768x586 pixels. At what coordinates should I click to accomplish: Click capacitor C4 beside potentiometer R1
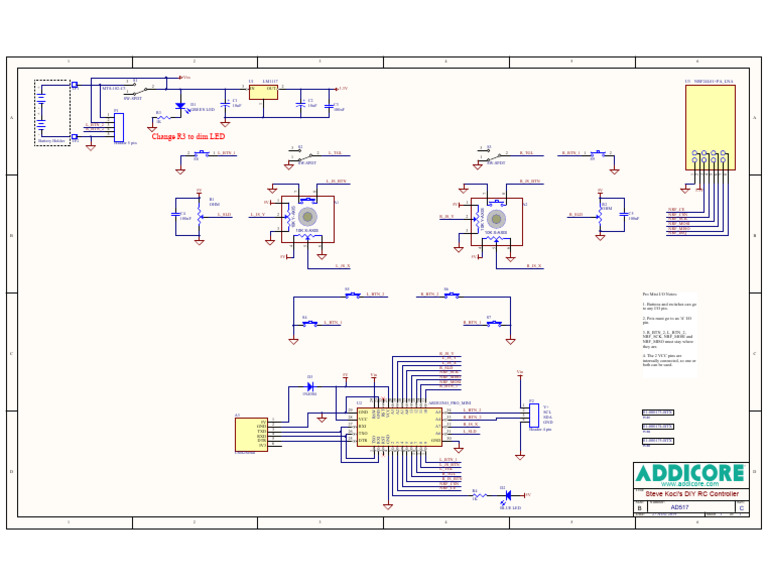[175, 215]
